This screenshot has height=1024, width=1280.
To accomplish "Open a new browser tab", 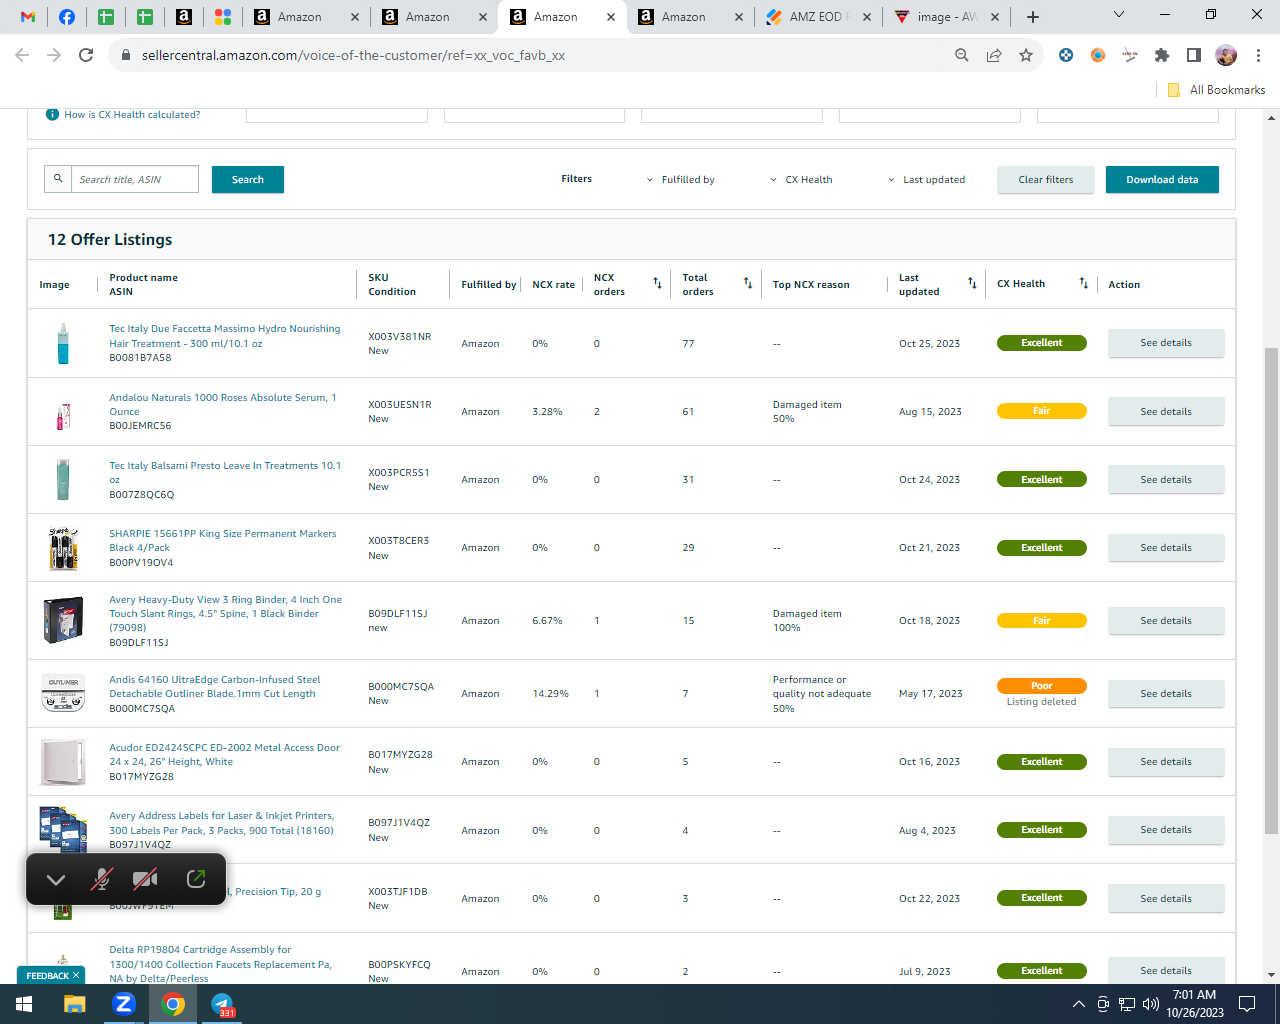I will point(1033,17).
